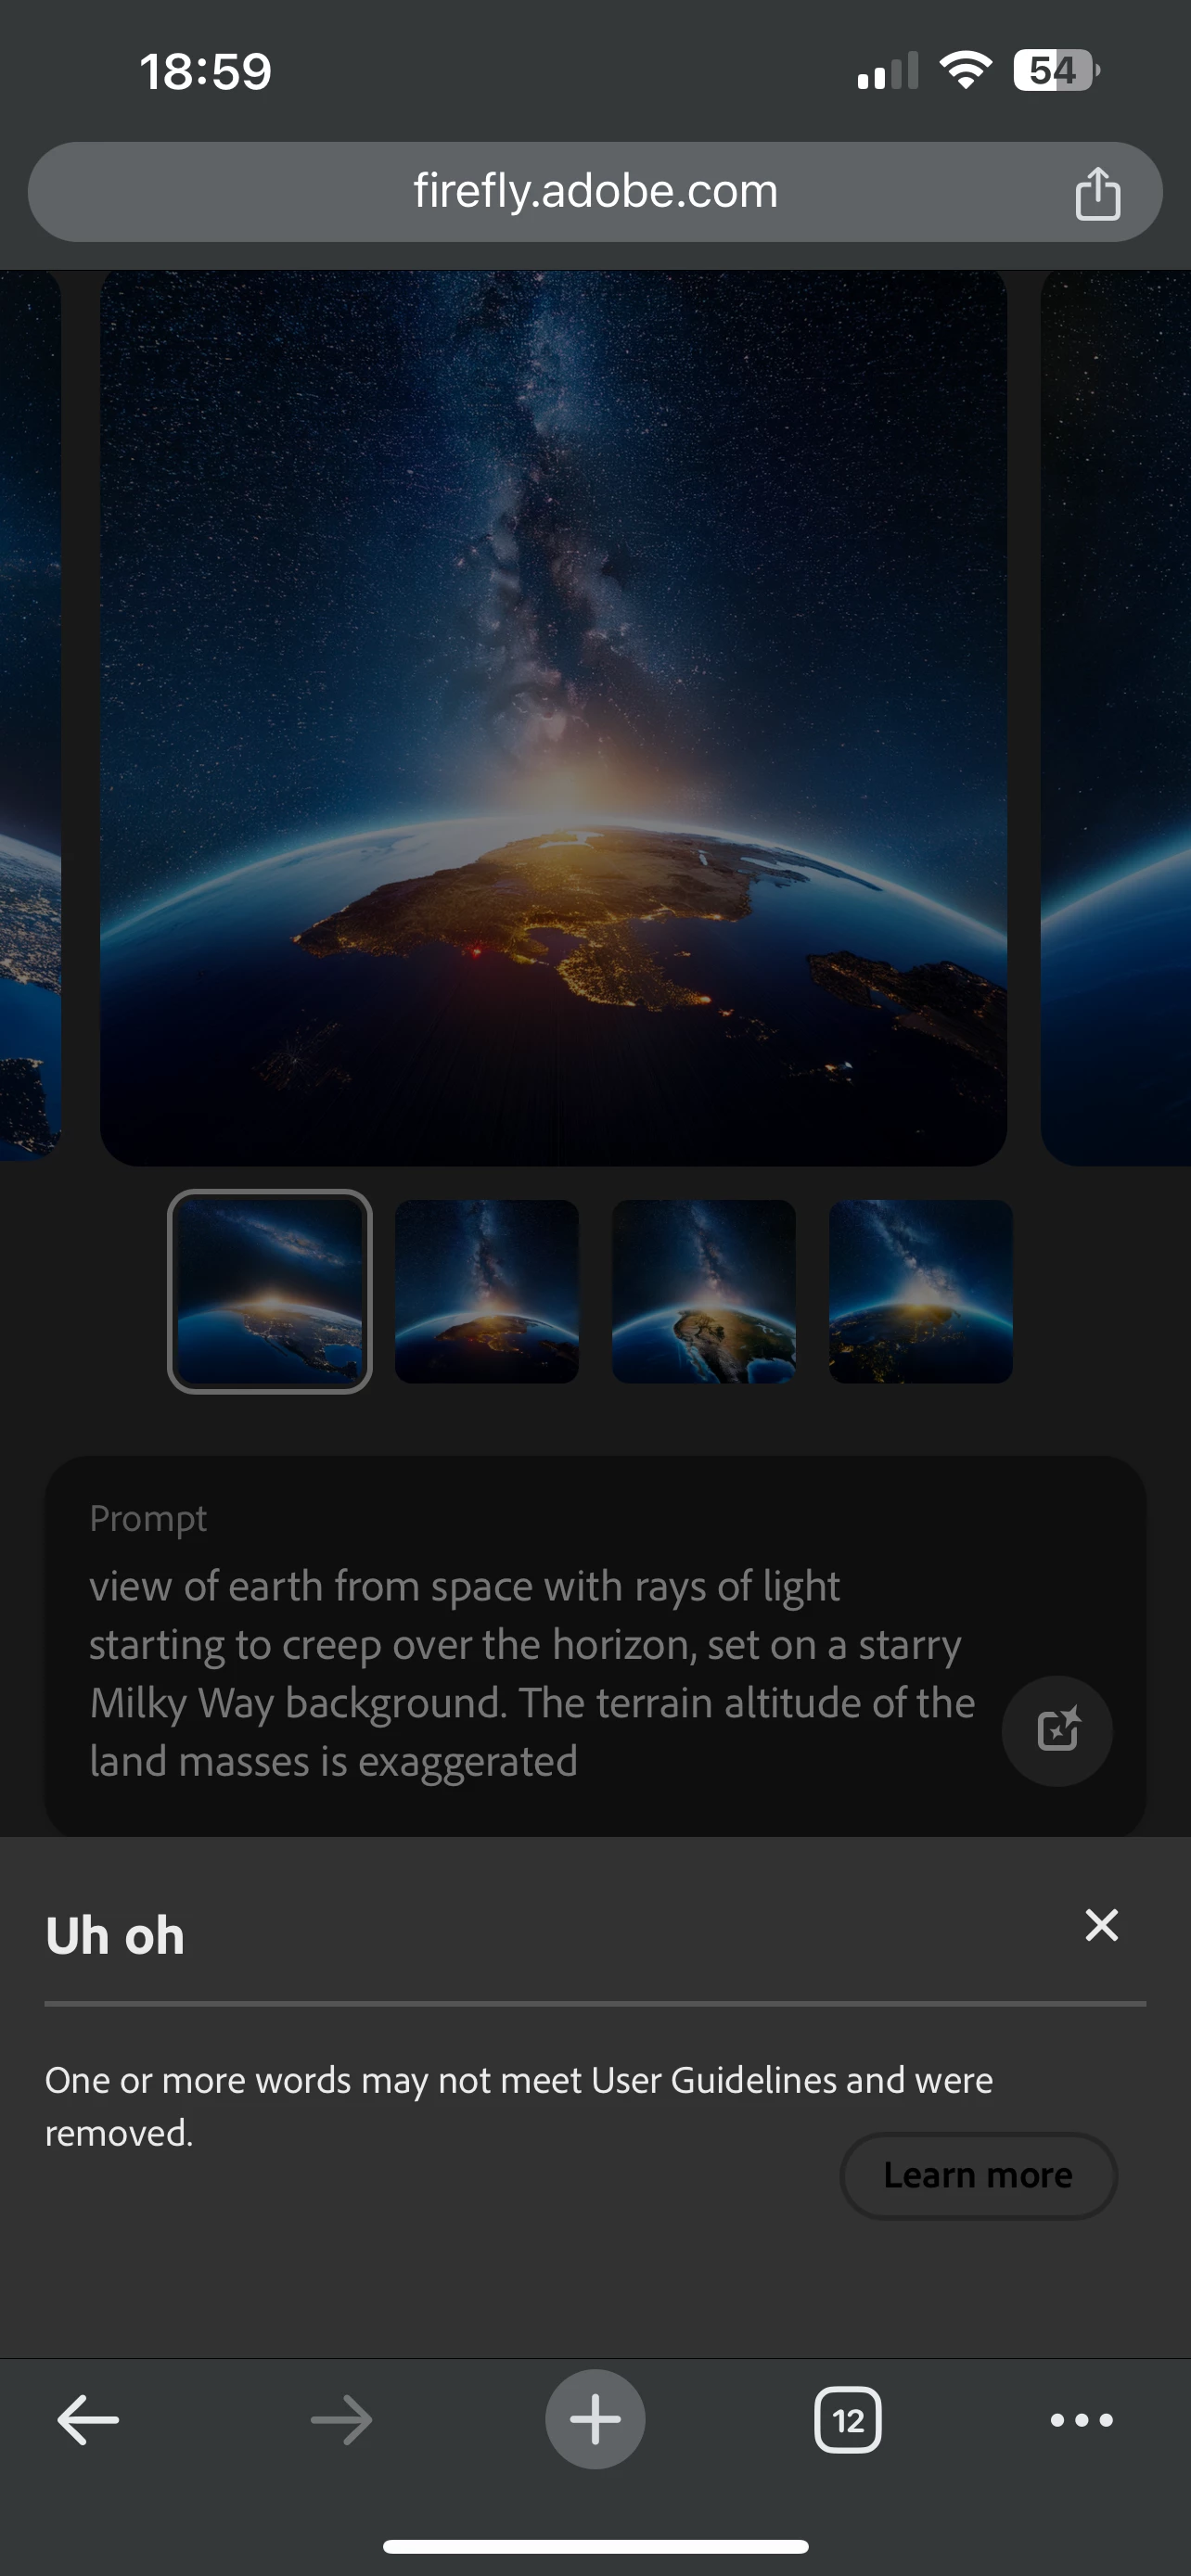
Task: Click the Learn more button
Action: (978, 2176)
